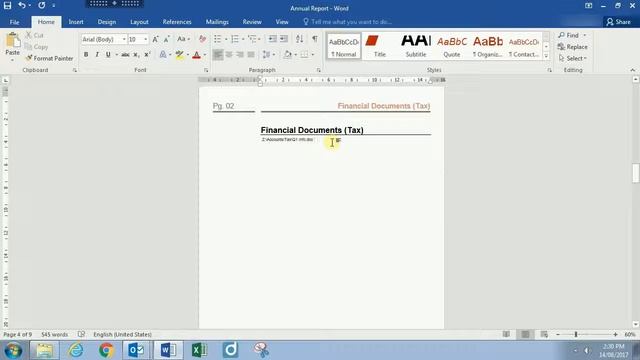Center-align the paragraph

pyautogui.click(x=229, y=55)
